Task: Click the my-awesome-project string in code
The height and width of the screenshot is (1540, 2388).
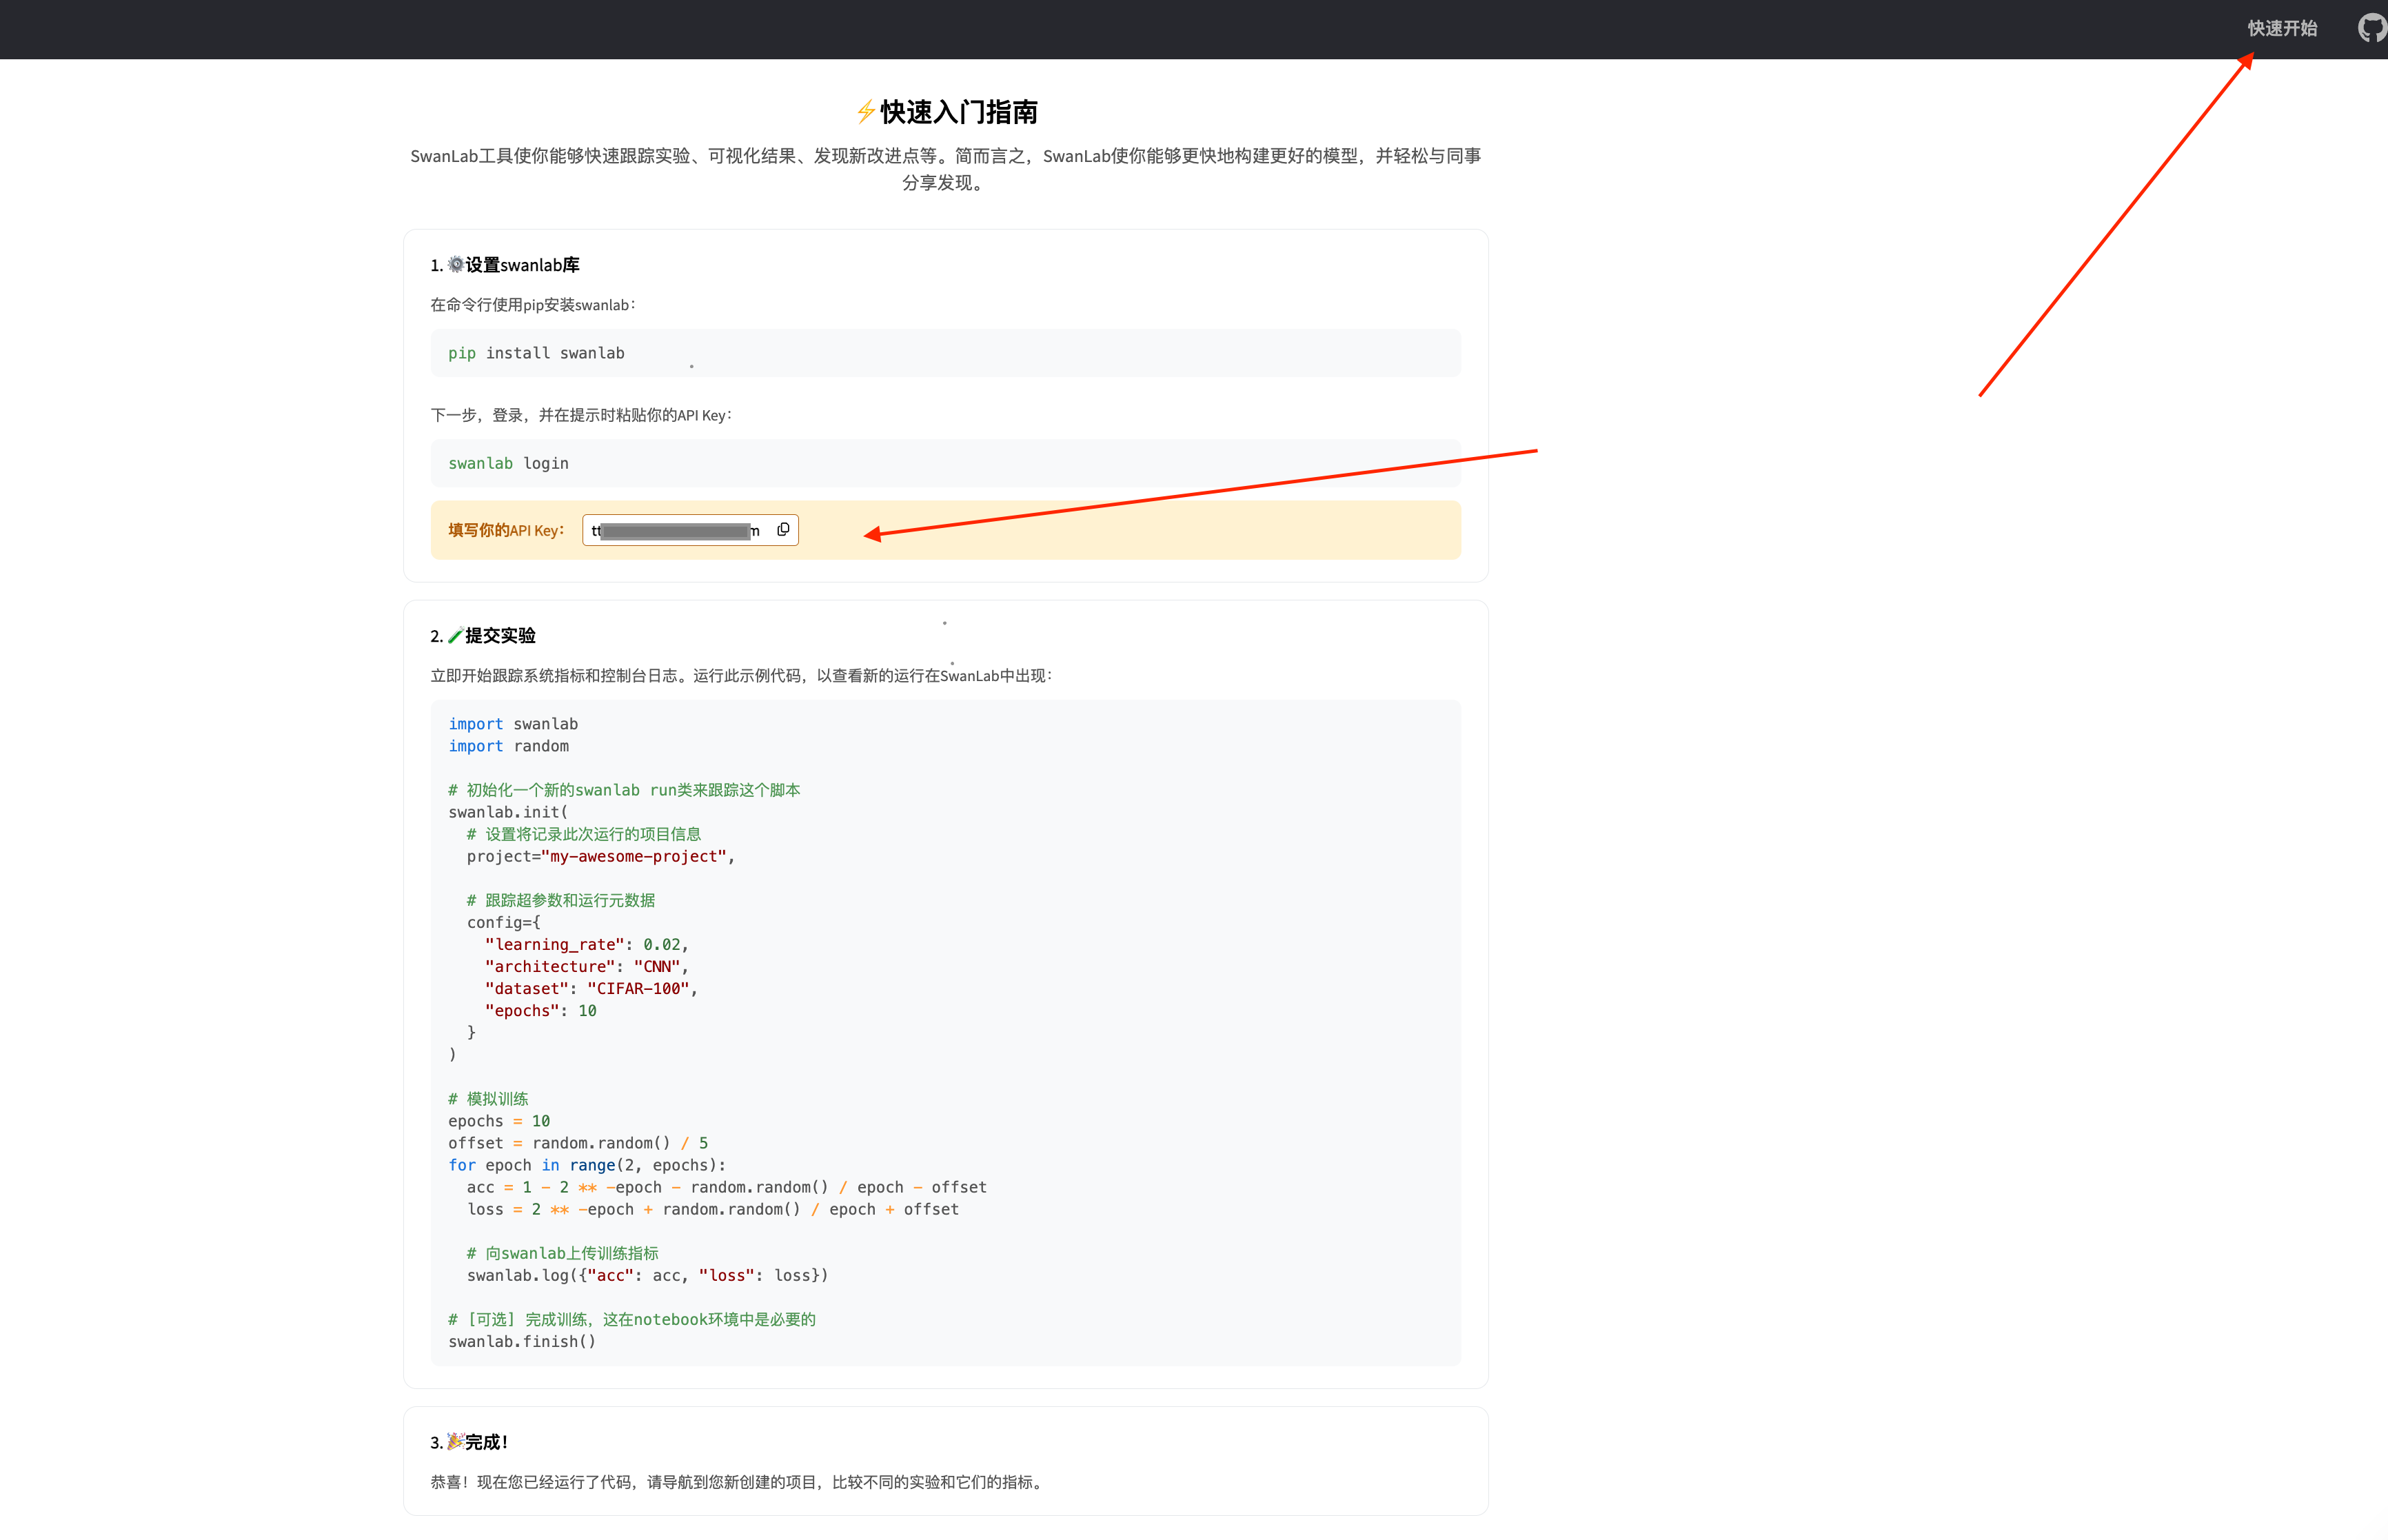Action: pyautogui.click(x=633, y=856)
